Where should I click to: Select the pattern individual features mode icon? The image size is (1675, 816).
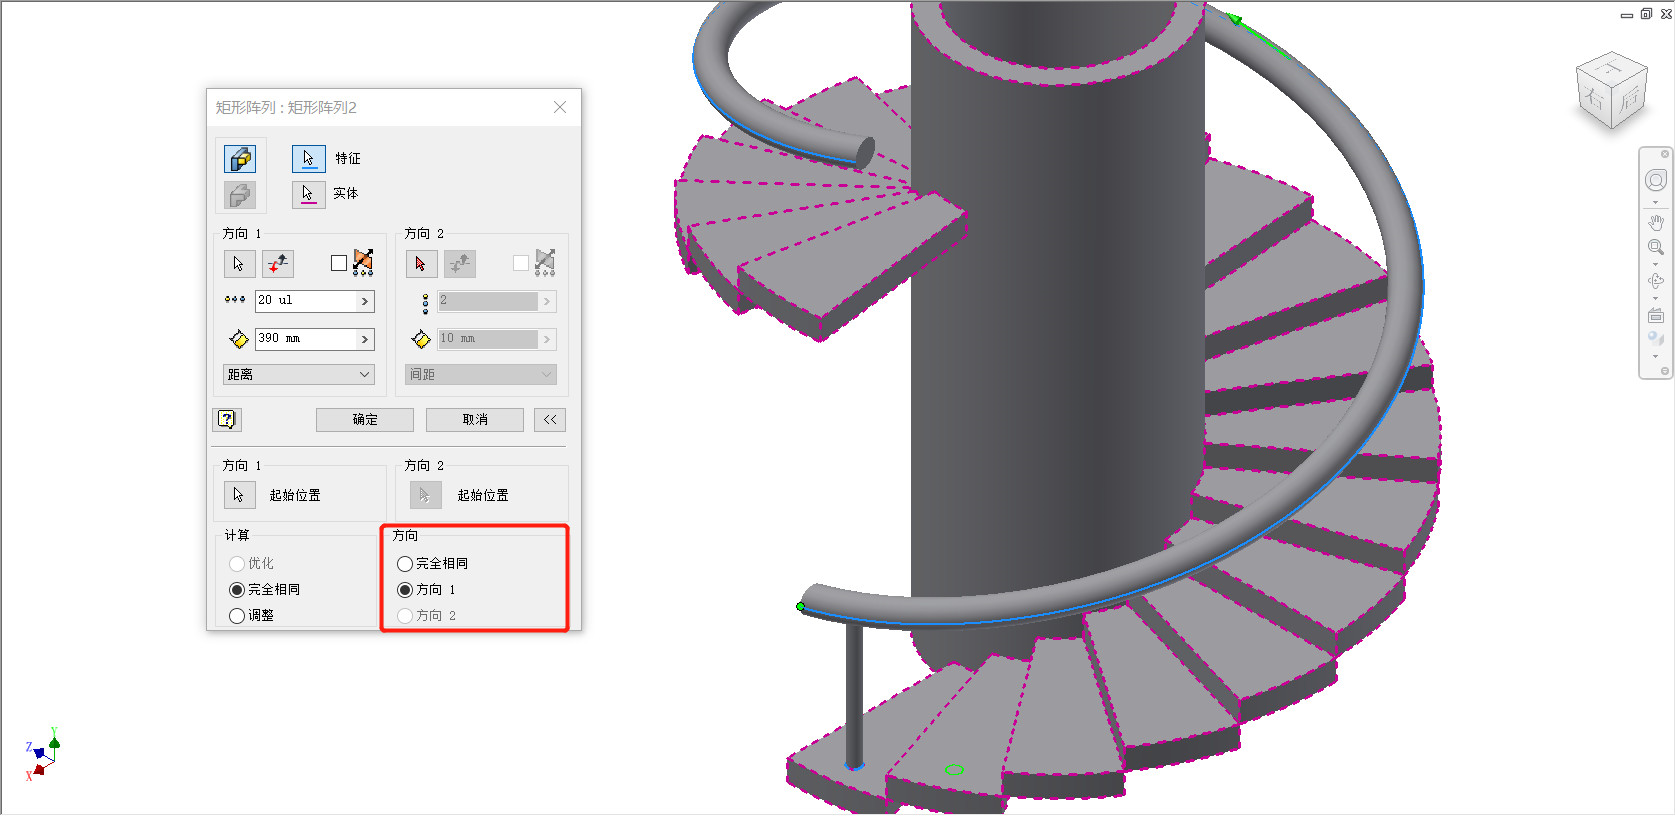click(x=240, y=158)
